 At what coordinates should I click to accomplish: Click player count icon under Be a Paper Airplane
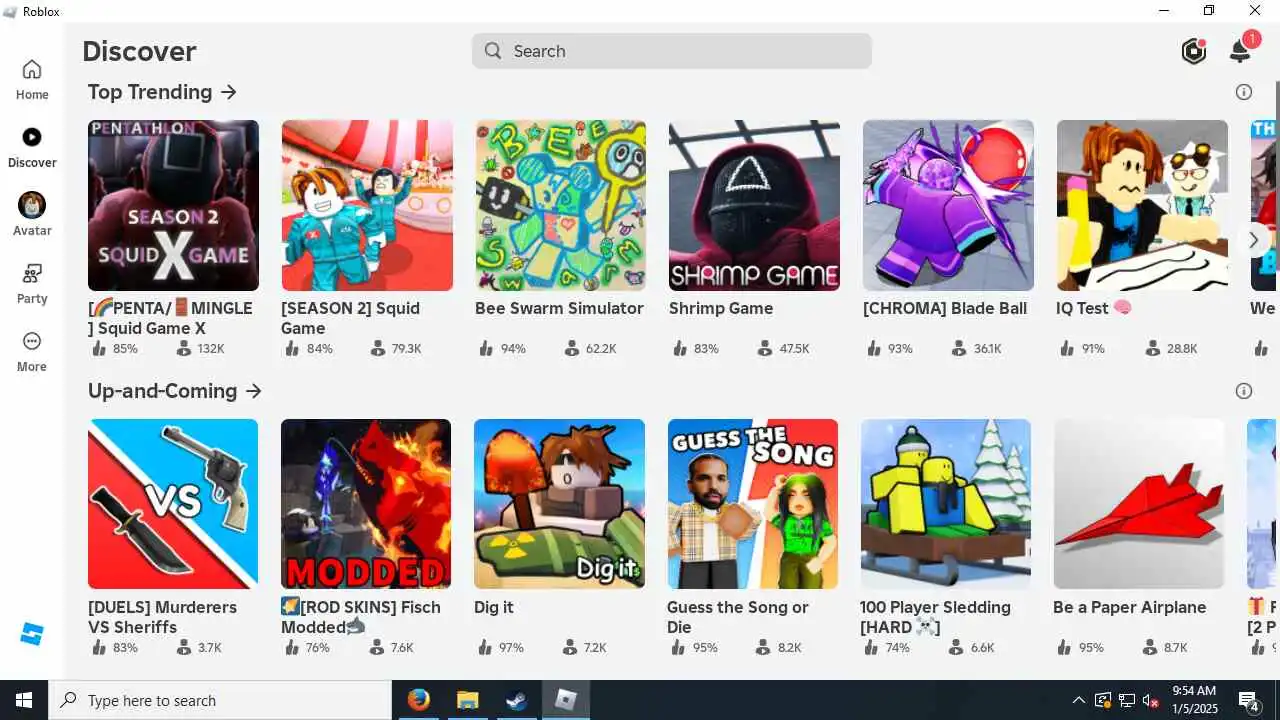(x=1149, y=647)
